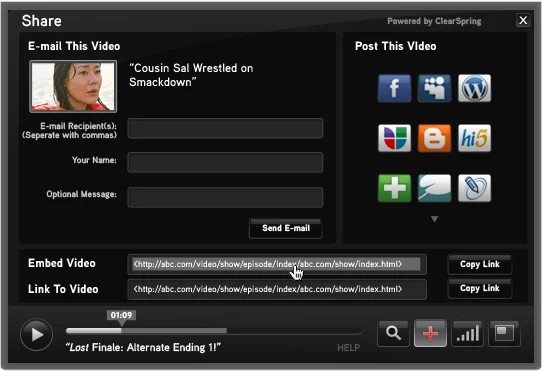Click the video progress bar
This screenshot has height=371, width=542.
(214, 331)
